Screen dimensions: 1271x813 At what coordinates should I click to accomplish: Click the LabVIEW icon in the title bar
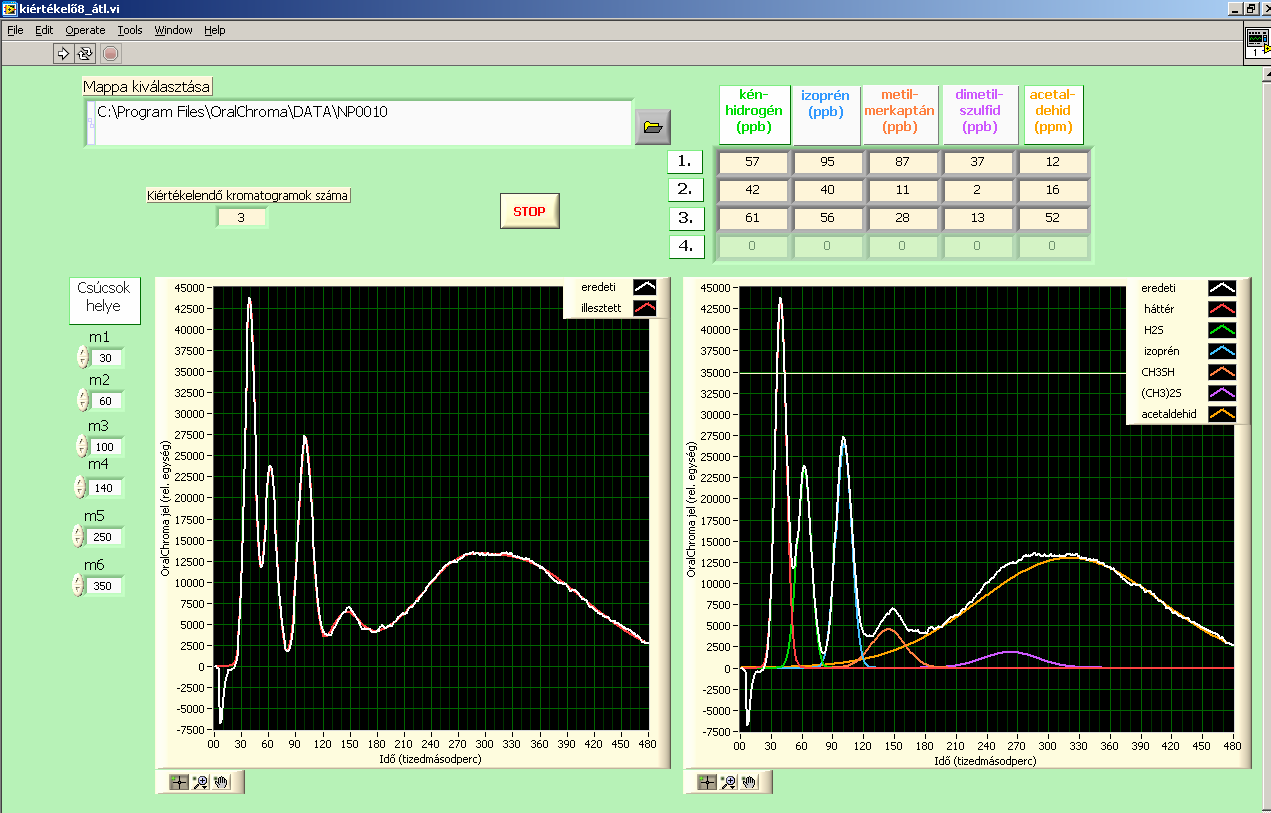(10, 8)
